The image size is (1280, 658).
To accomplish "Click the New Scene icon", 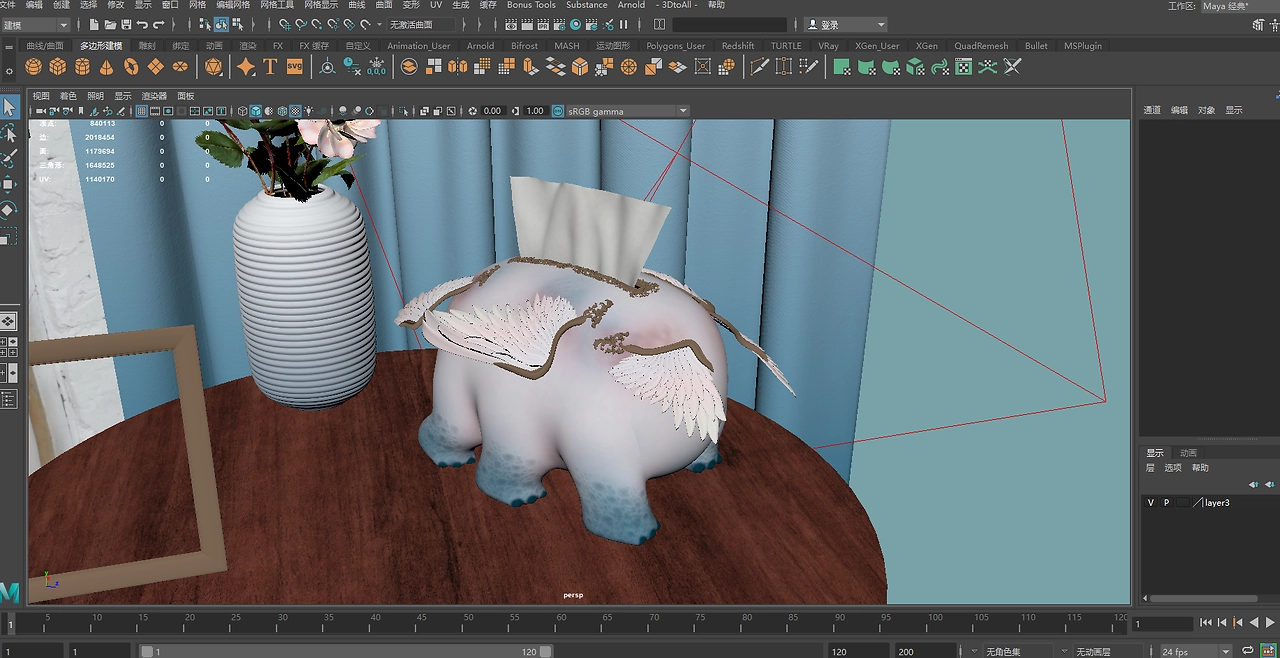I will 94,24.
